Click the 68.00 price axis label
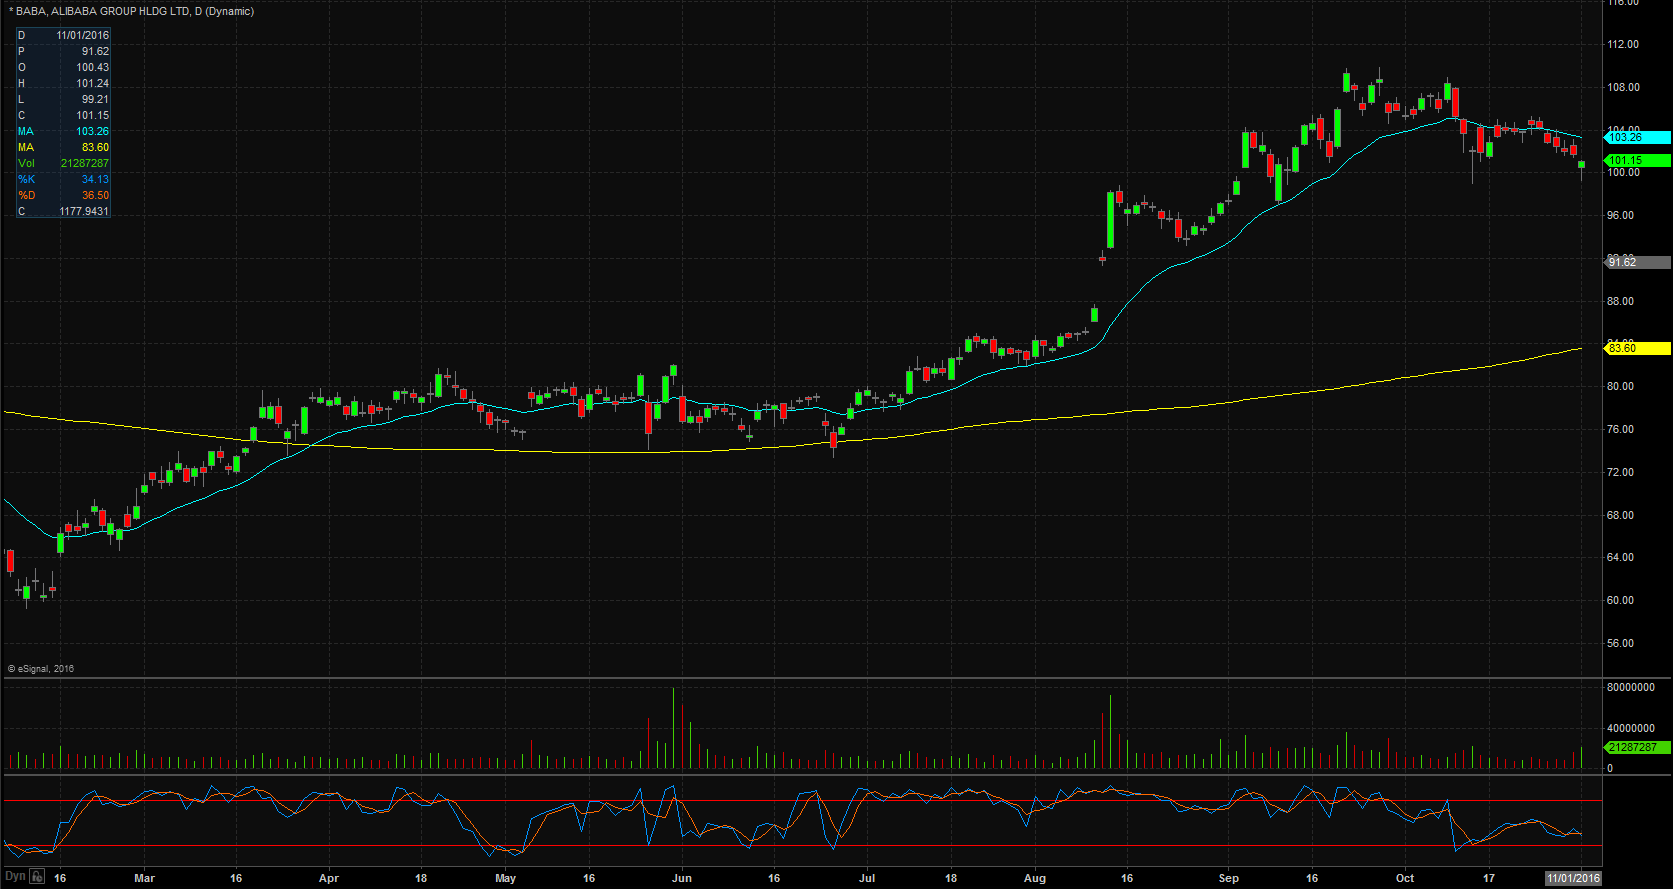 1620,515
